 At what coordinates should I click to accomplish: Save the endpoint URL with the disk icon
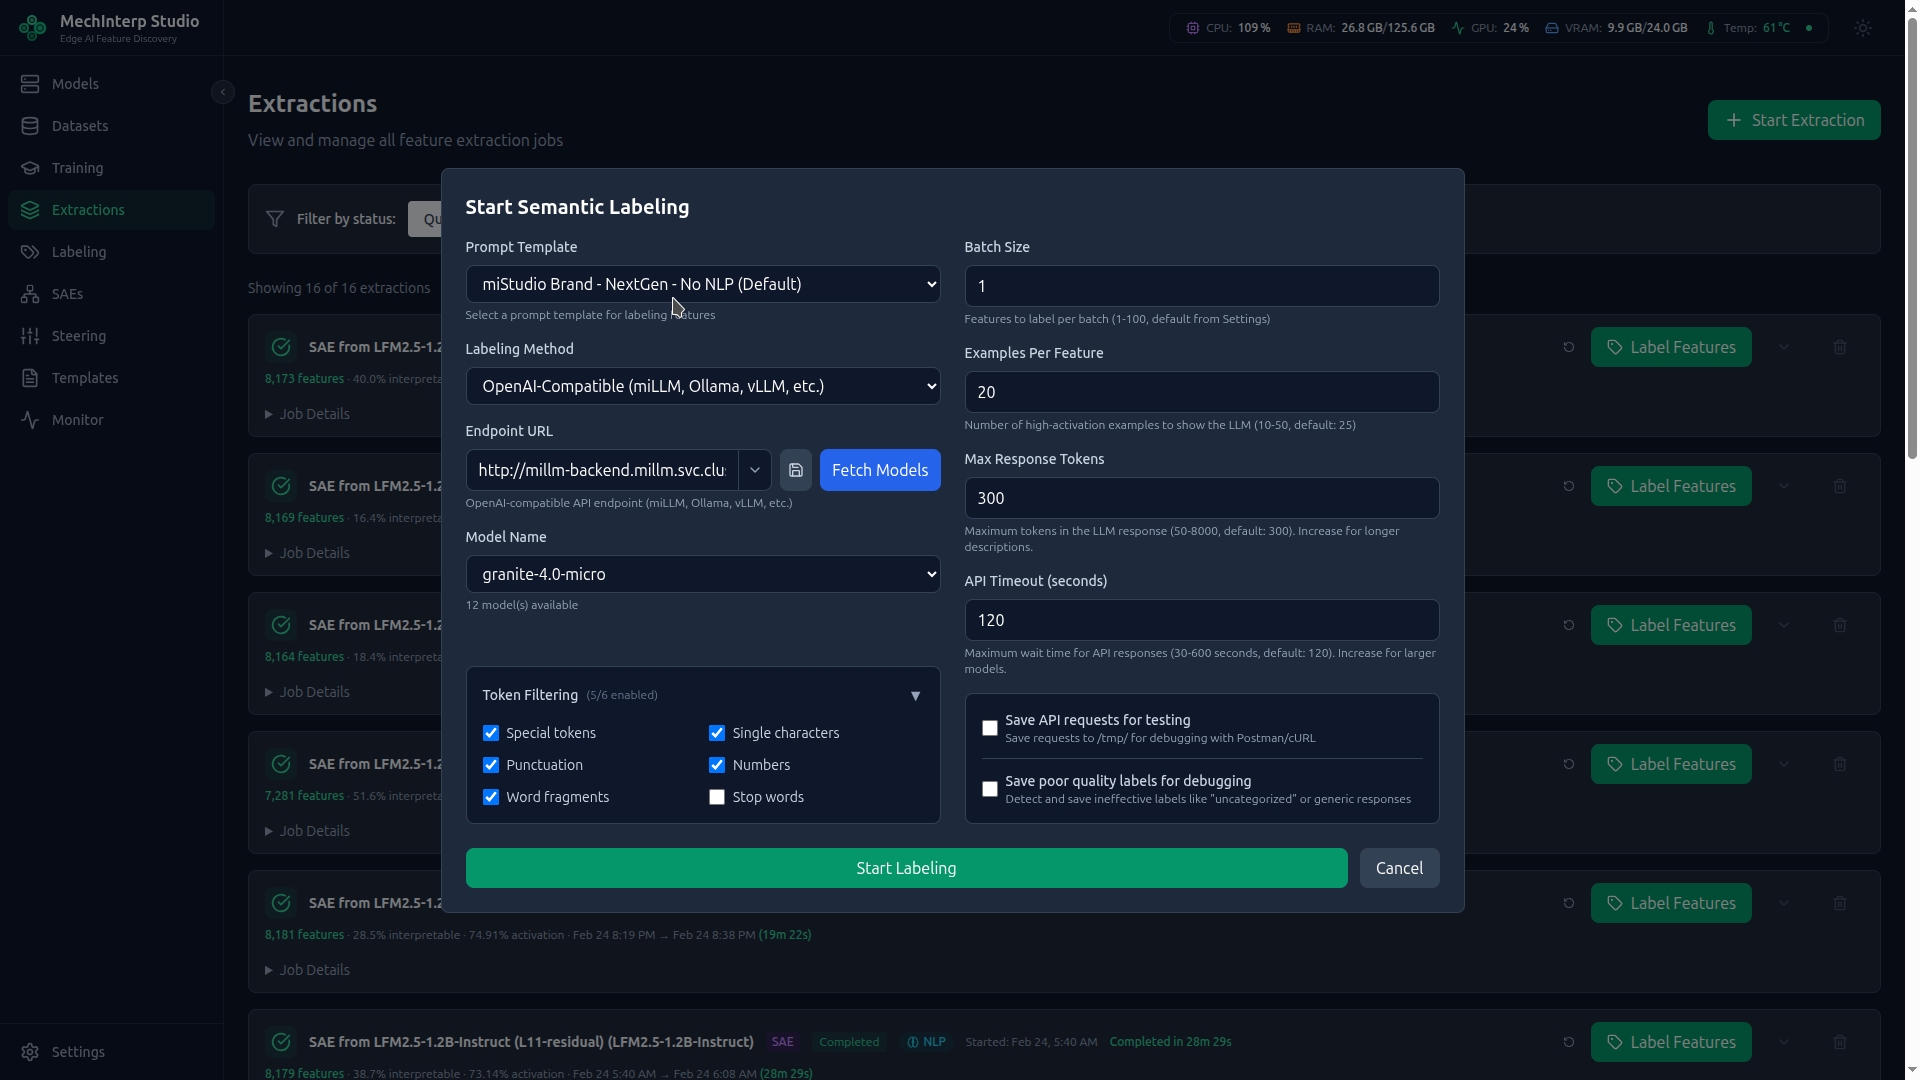(796, 470)
